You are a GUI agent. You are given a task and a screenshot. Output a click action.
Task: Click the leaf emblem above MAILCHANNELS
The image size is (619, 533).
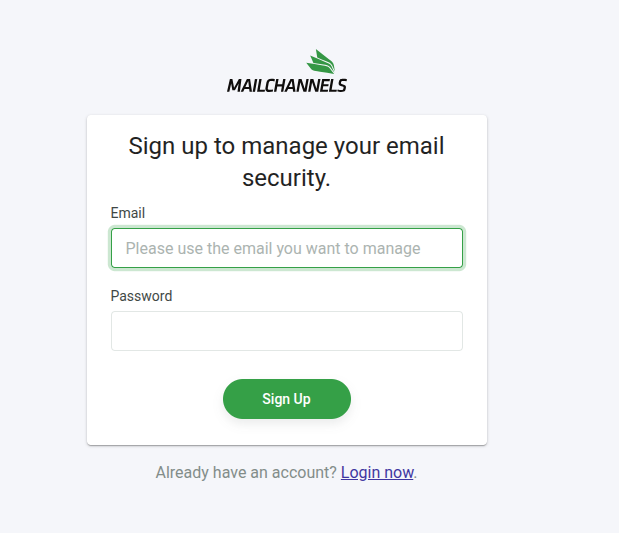(320, 62)
